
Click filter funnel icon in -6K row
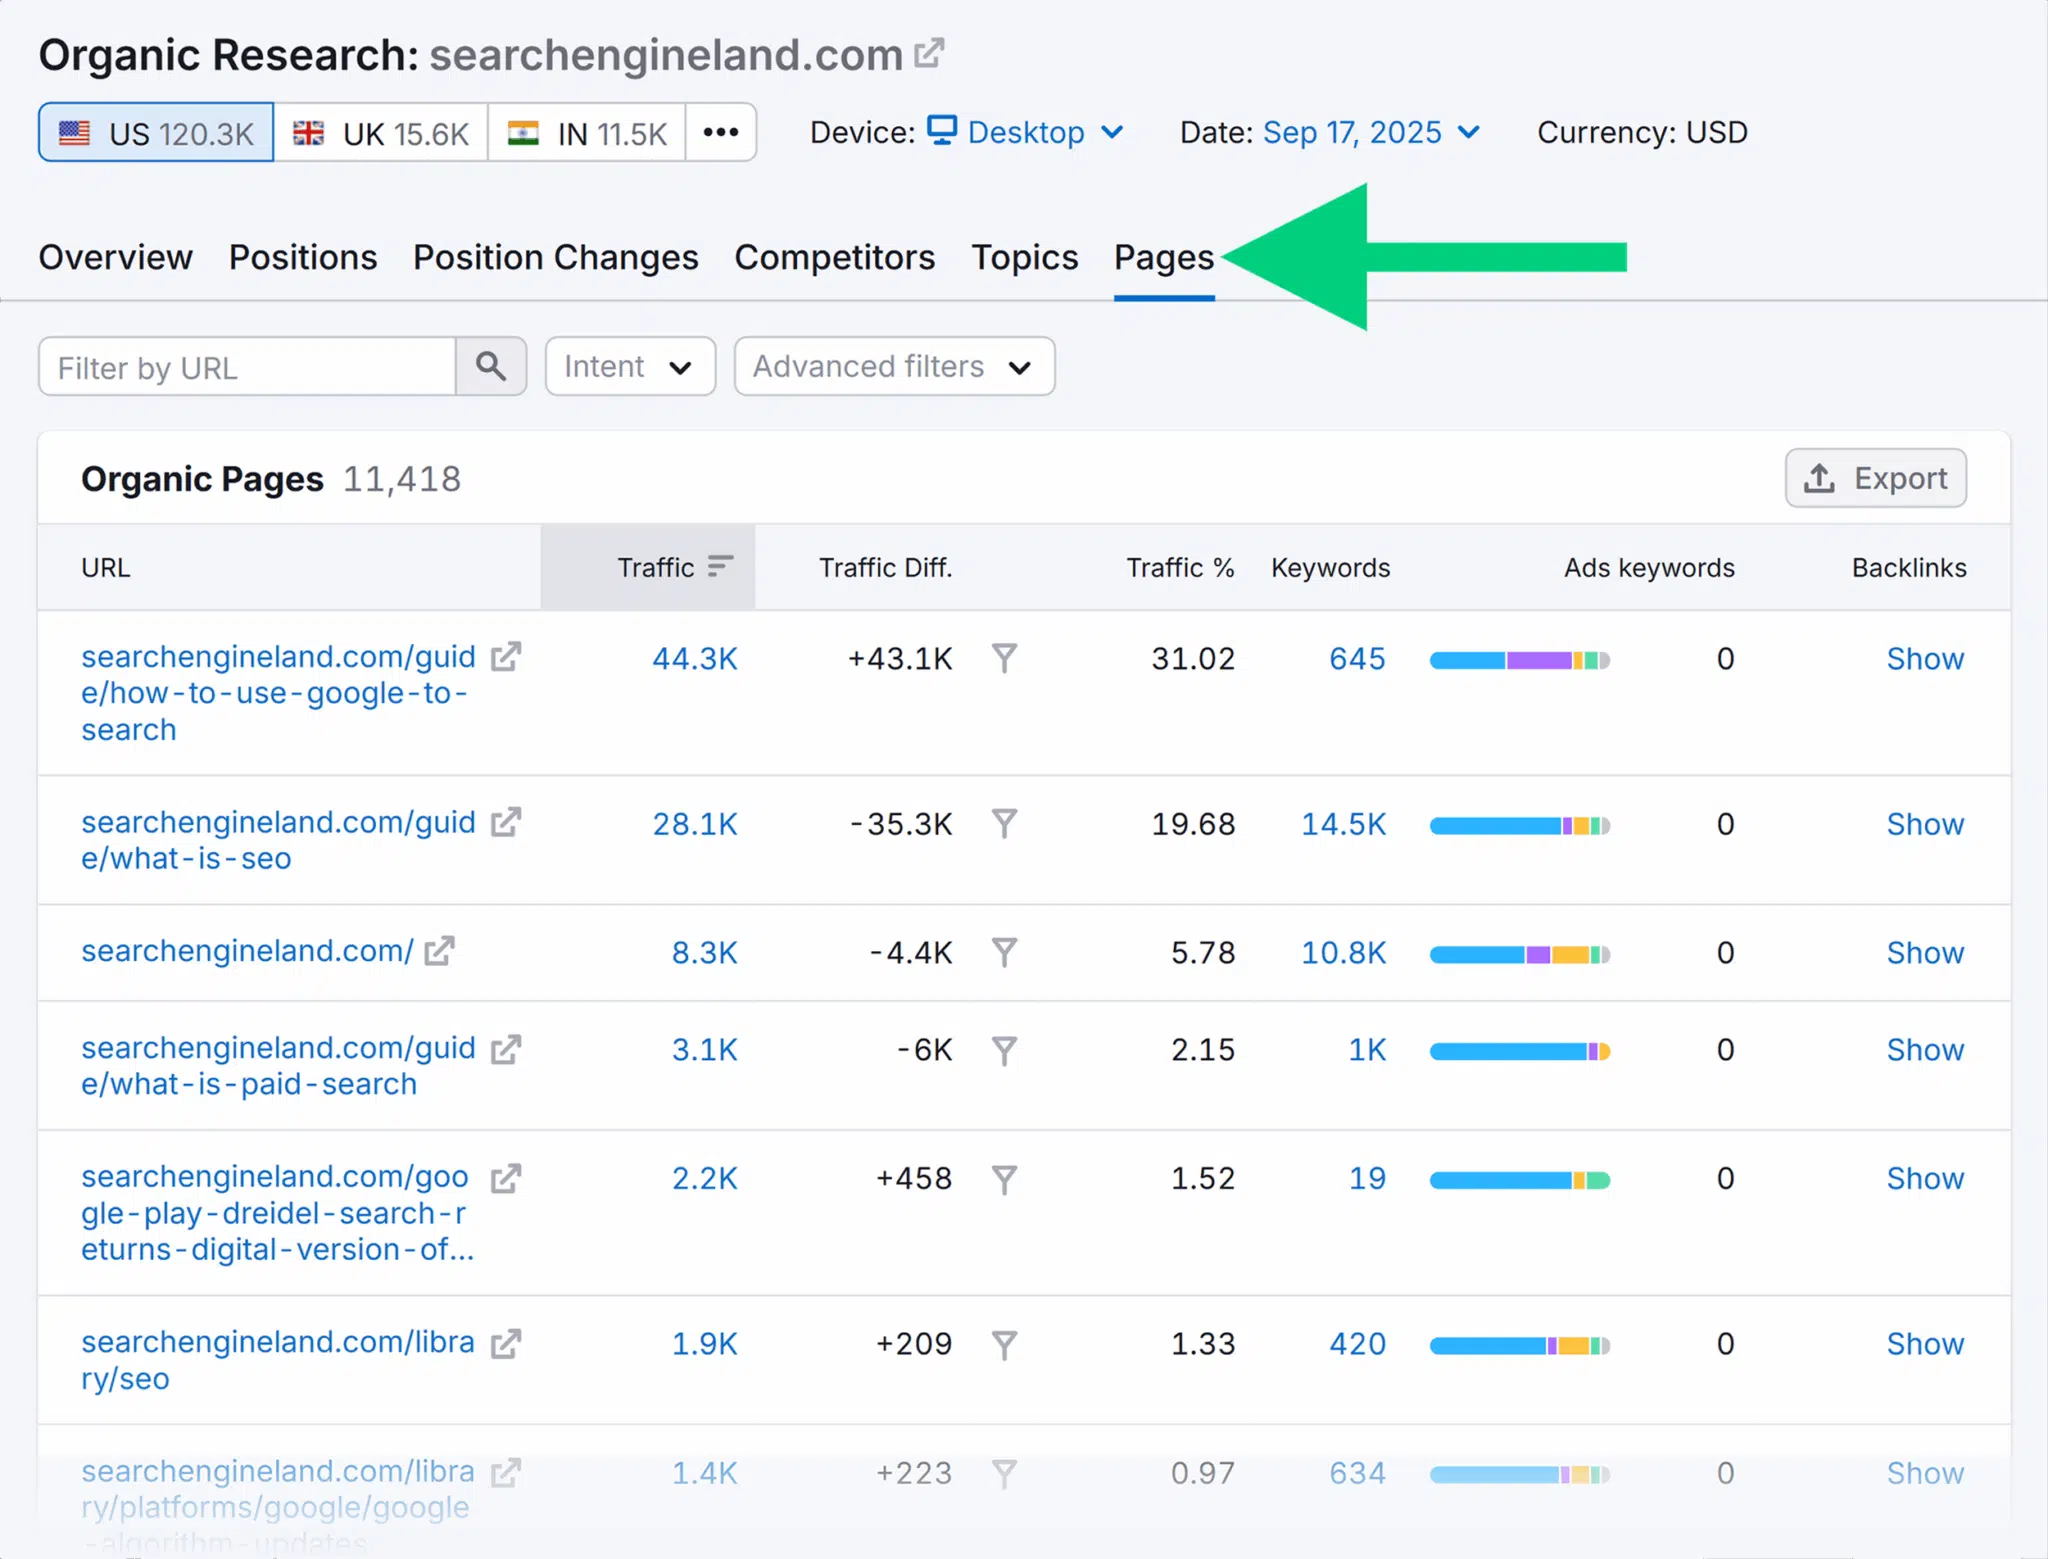pyautogui.click(x=1004, y=1050)
